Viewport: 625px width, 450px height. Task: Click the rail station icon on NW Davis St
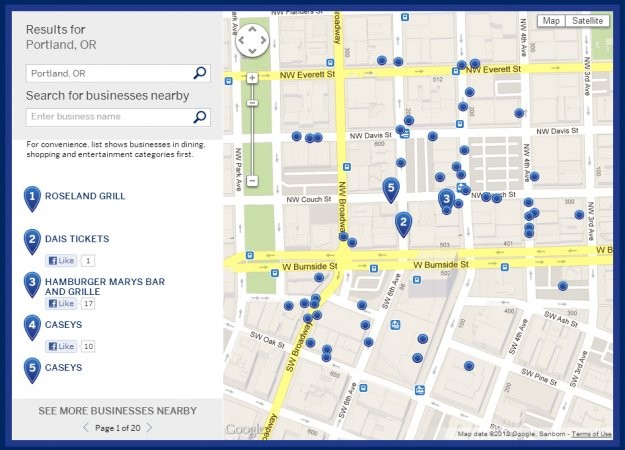405,134
